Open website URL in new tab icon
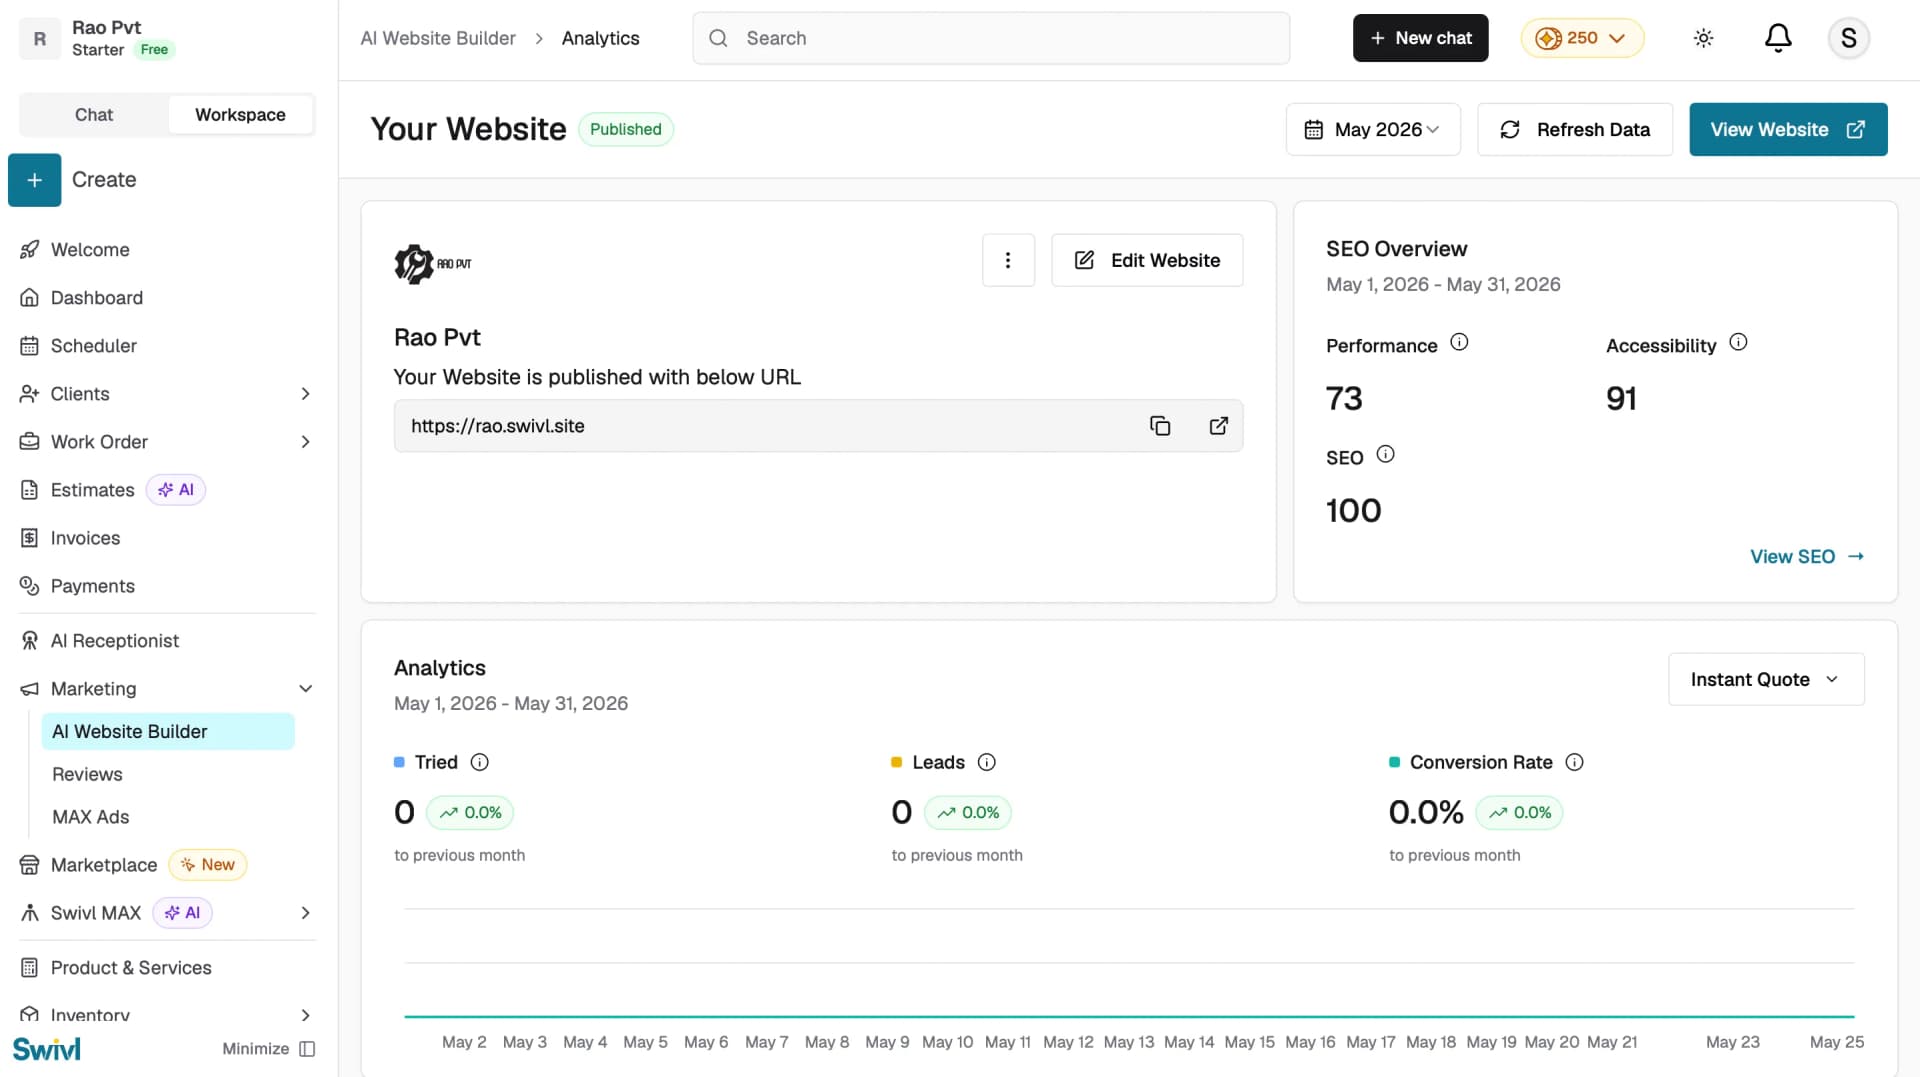 click(x=1218, y=426)
